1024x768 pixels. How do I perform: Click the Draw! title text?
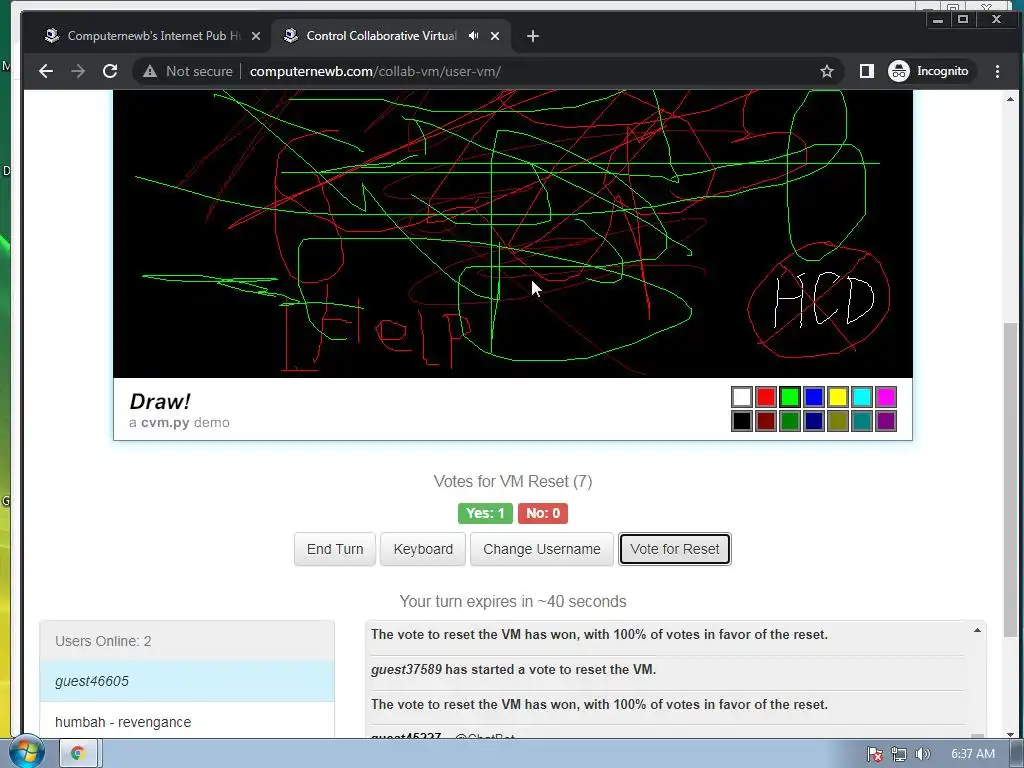[x=160, y=402]
